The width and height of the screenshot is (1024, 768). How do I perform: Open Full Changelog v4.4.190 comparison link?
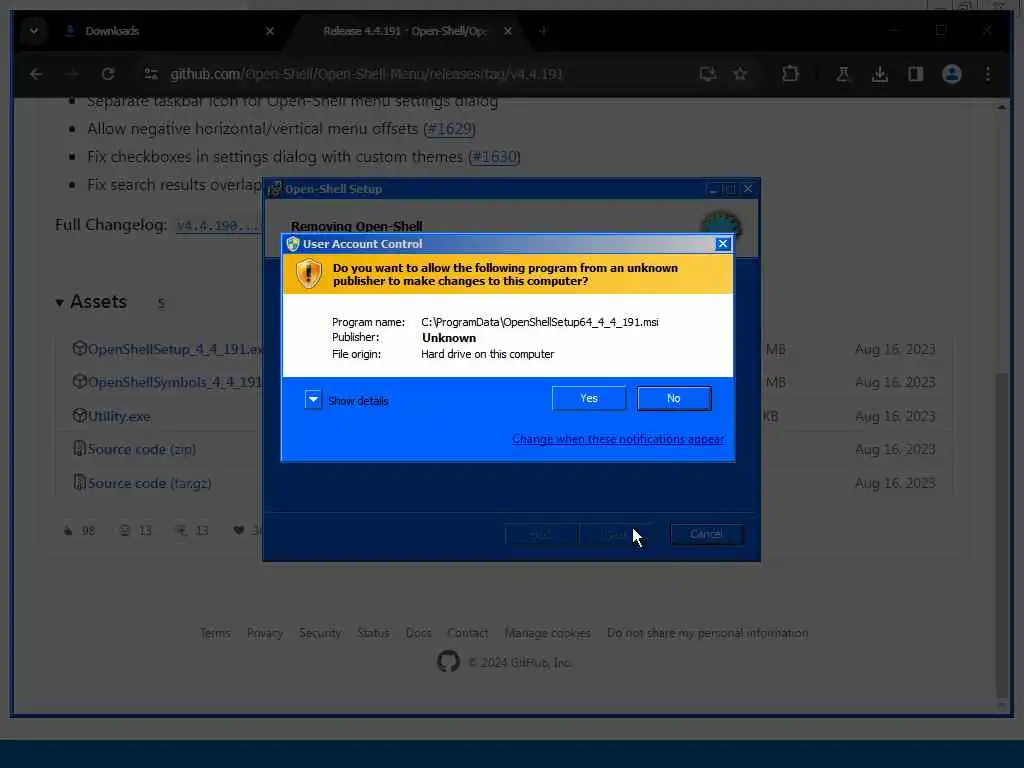pos(219,225)
